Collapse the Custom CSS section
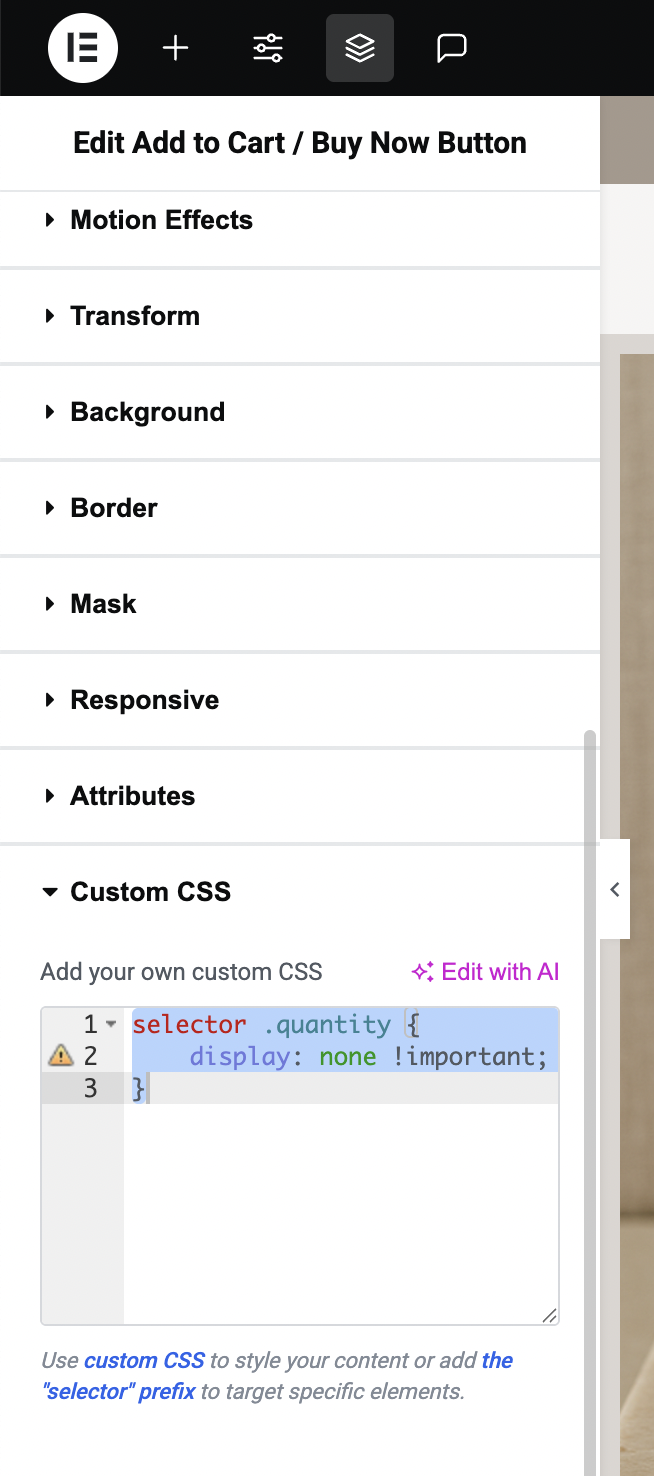 (300, 892)
